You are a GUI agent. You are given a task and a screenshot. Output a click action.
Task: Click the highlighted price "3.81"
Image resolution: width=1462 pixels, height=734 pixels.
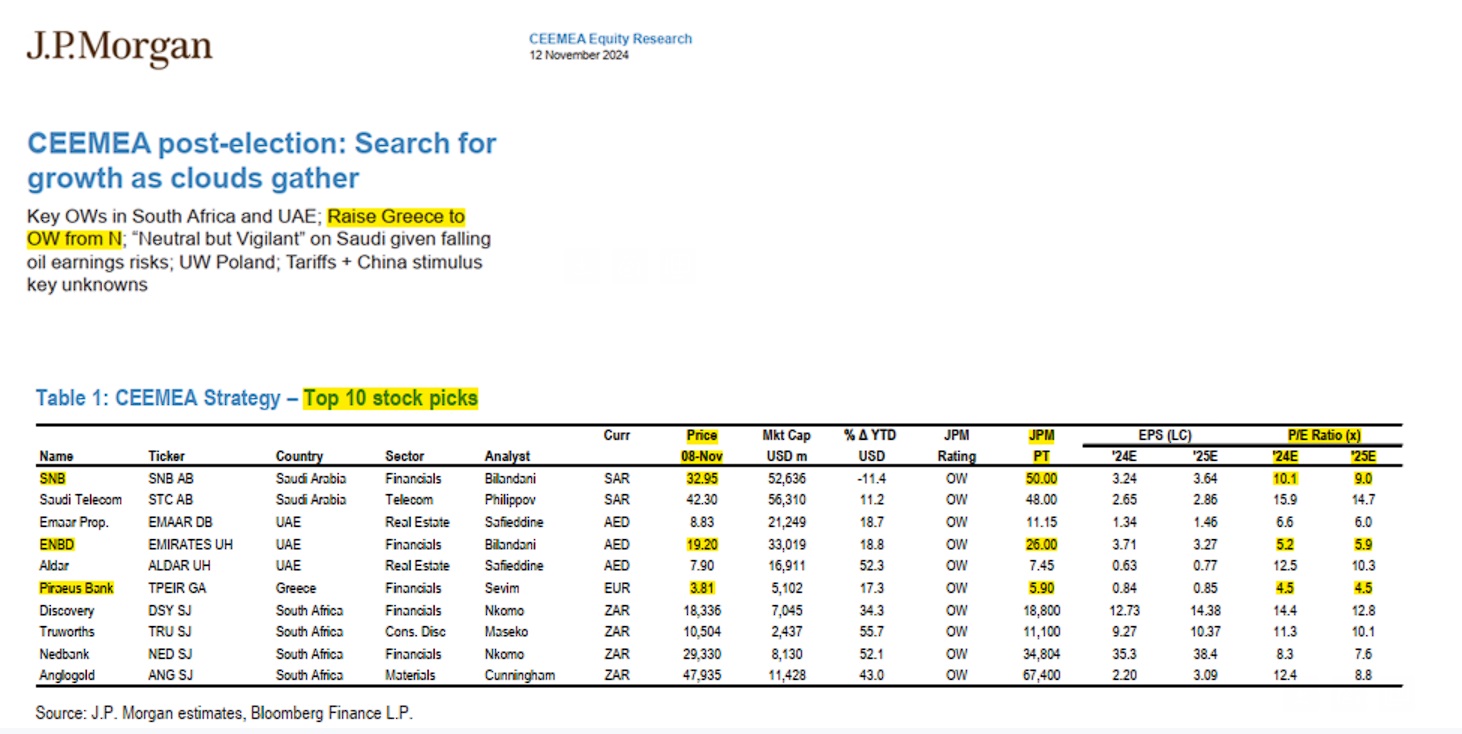(x=702, y=588)
